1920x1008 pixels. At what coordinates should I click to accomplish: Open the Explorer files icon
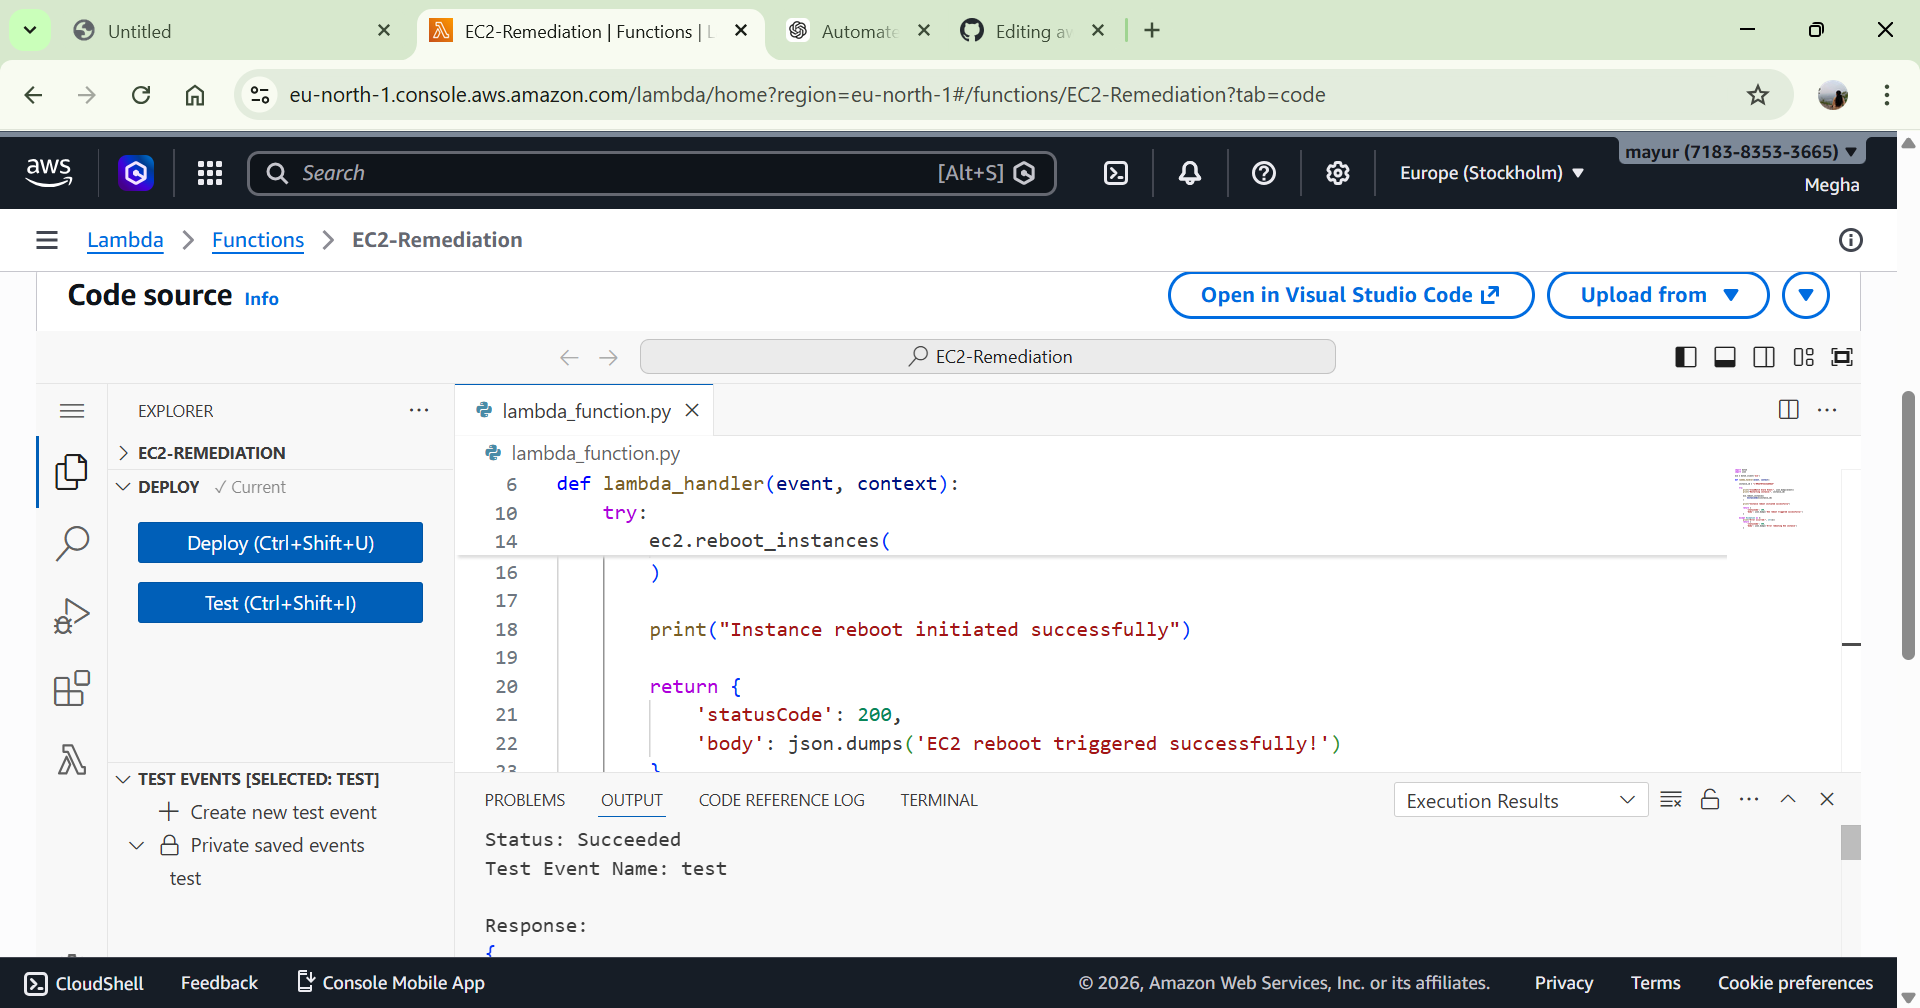72,471
